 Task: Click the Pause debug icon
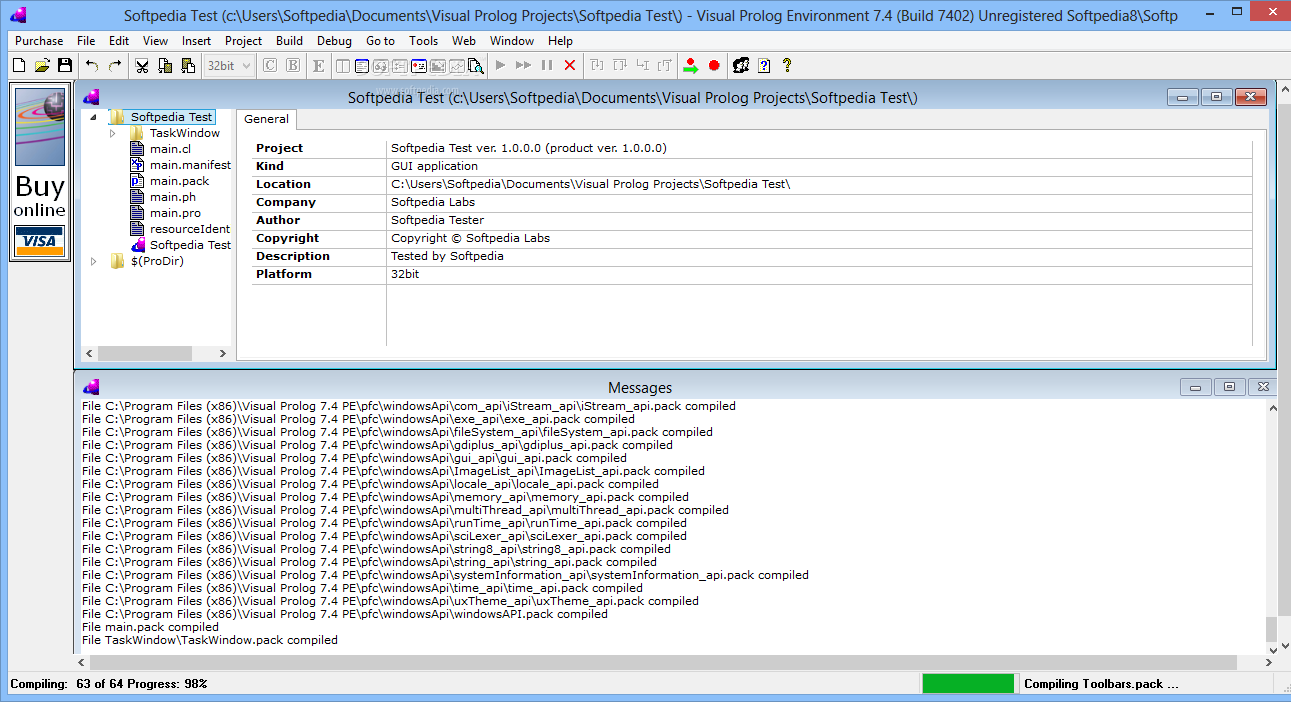pyautogui.click(x=547, y=66)
